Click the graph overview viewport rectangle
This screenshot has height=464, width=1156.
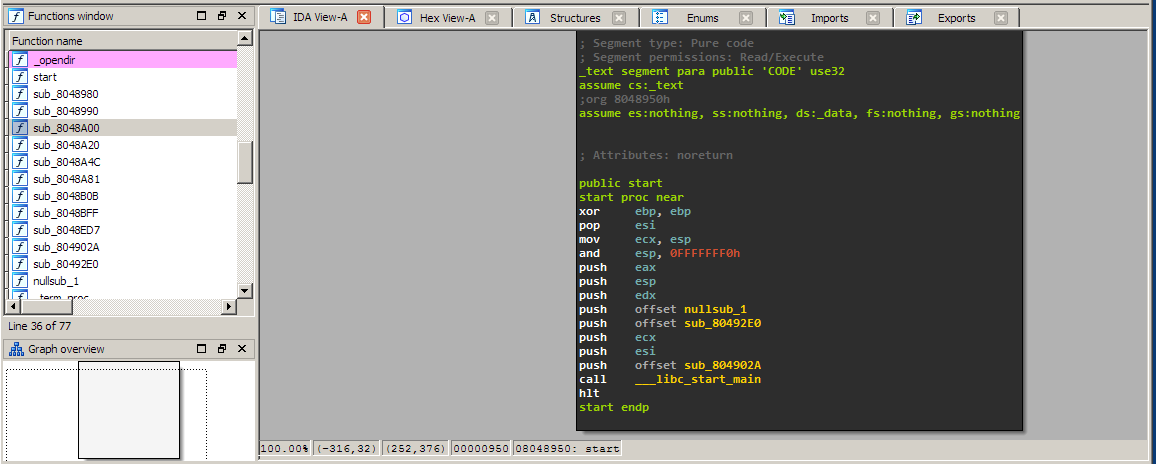point(129,409)
